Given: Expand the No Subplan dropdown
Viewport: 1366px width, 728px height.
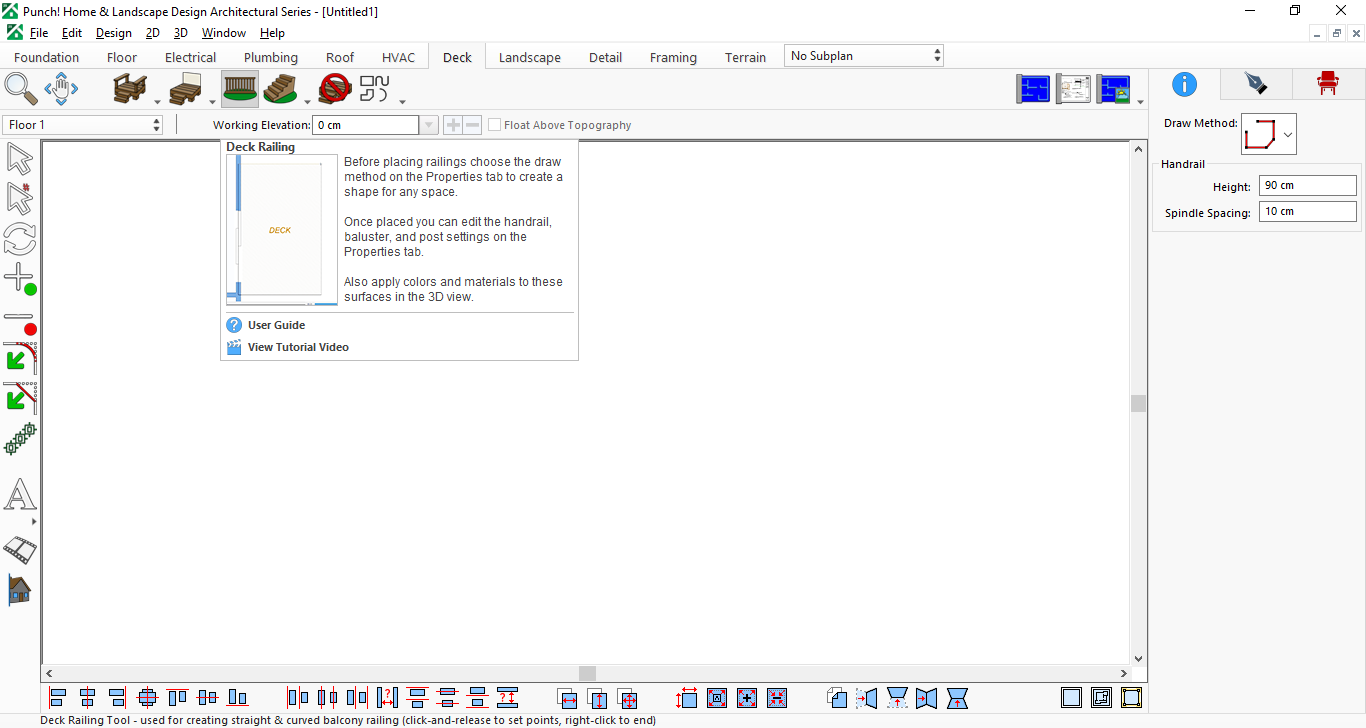Looking at the screenshot, I should click(x=864, y=56).
